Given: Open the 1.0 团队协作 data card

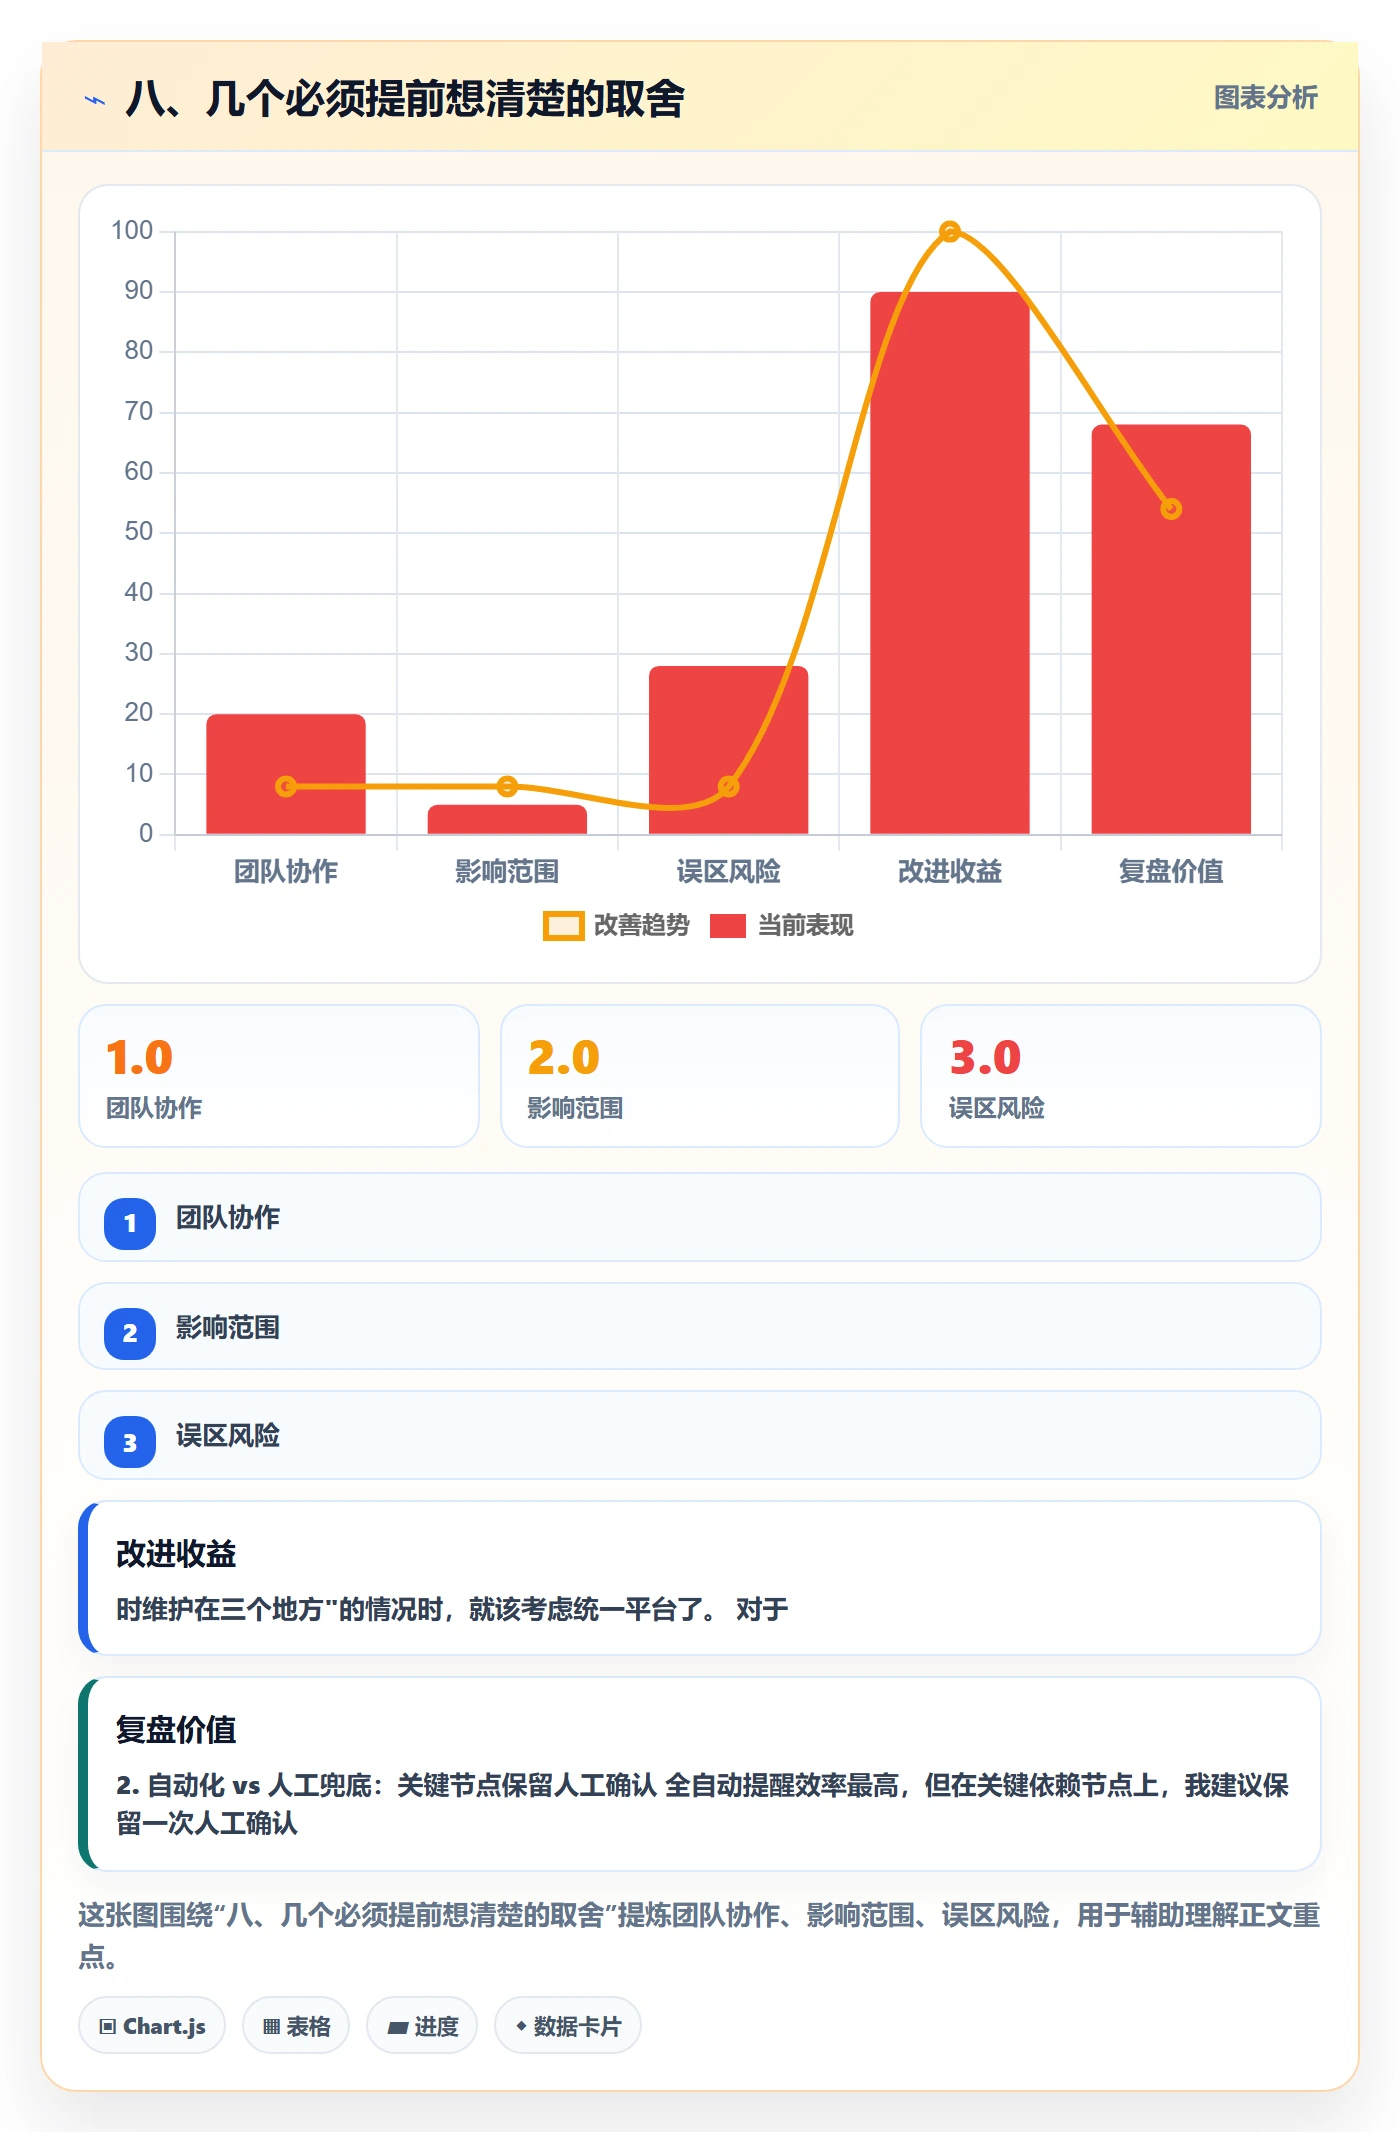Looking at the screenshot, I should (x=279, y=1076).
